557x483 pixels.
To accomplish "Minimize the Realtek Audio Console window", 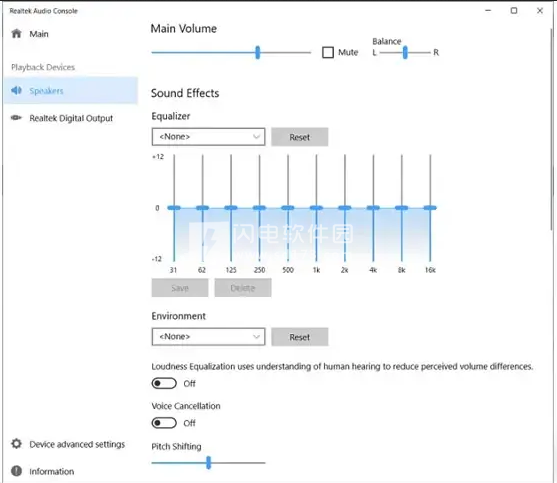I will pos(488,11).
